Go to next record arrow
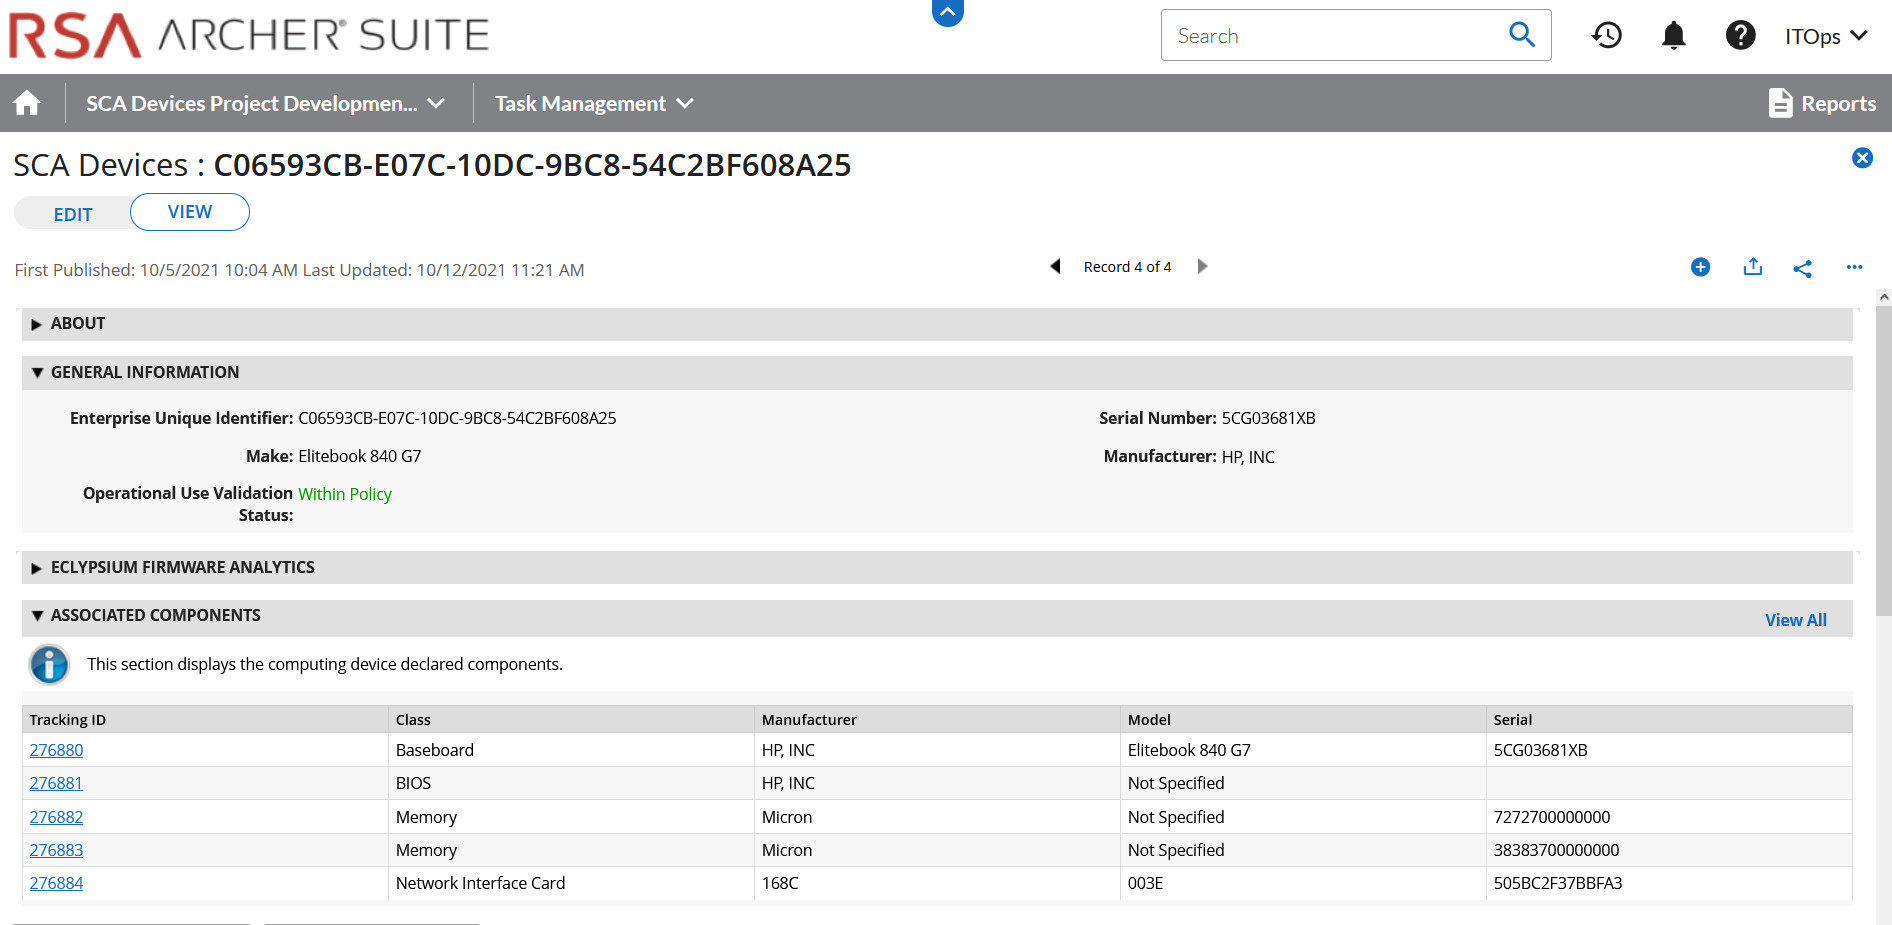1892x925 pixels. [x=1202, y=266]
